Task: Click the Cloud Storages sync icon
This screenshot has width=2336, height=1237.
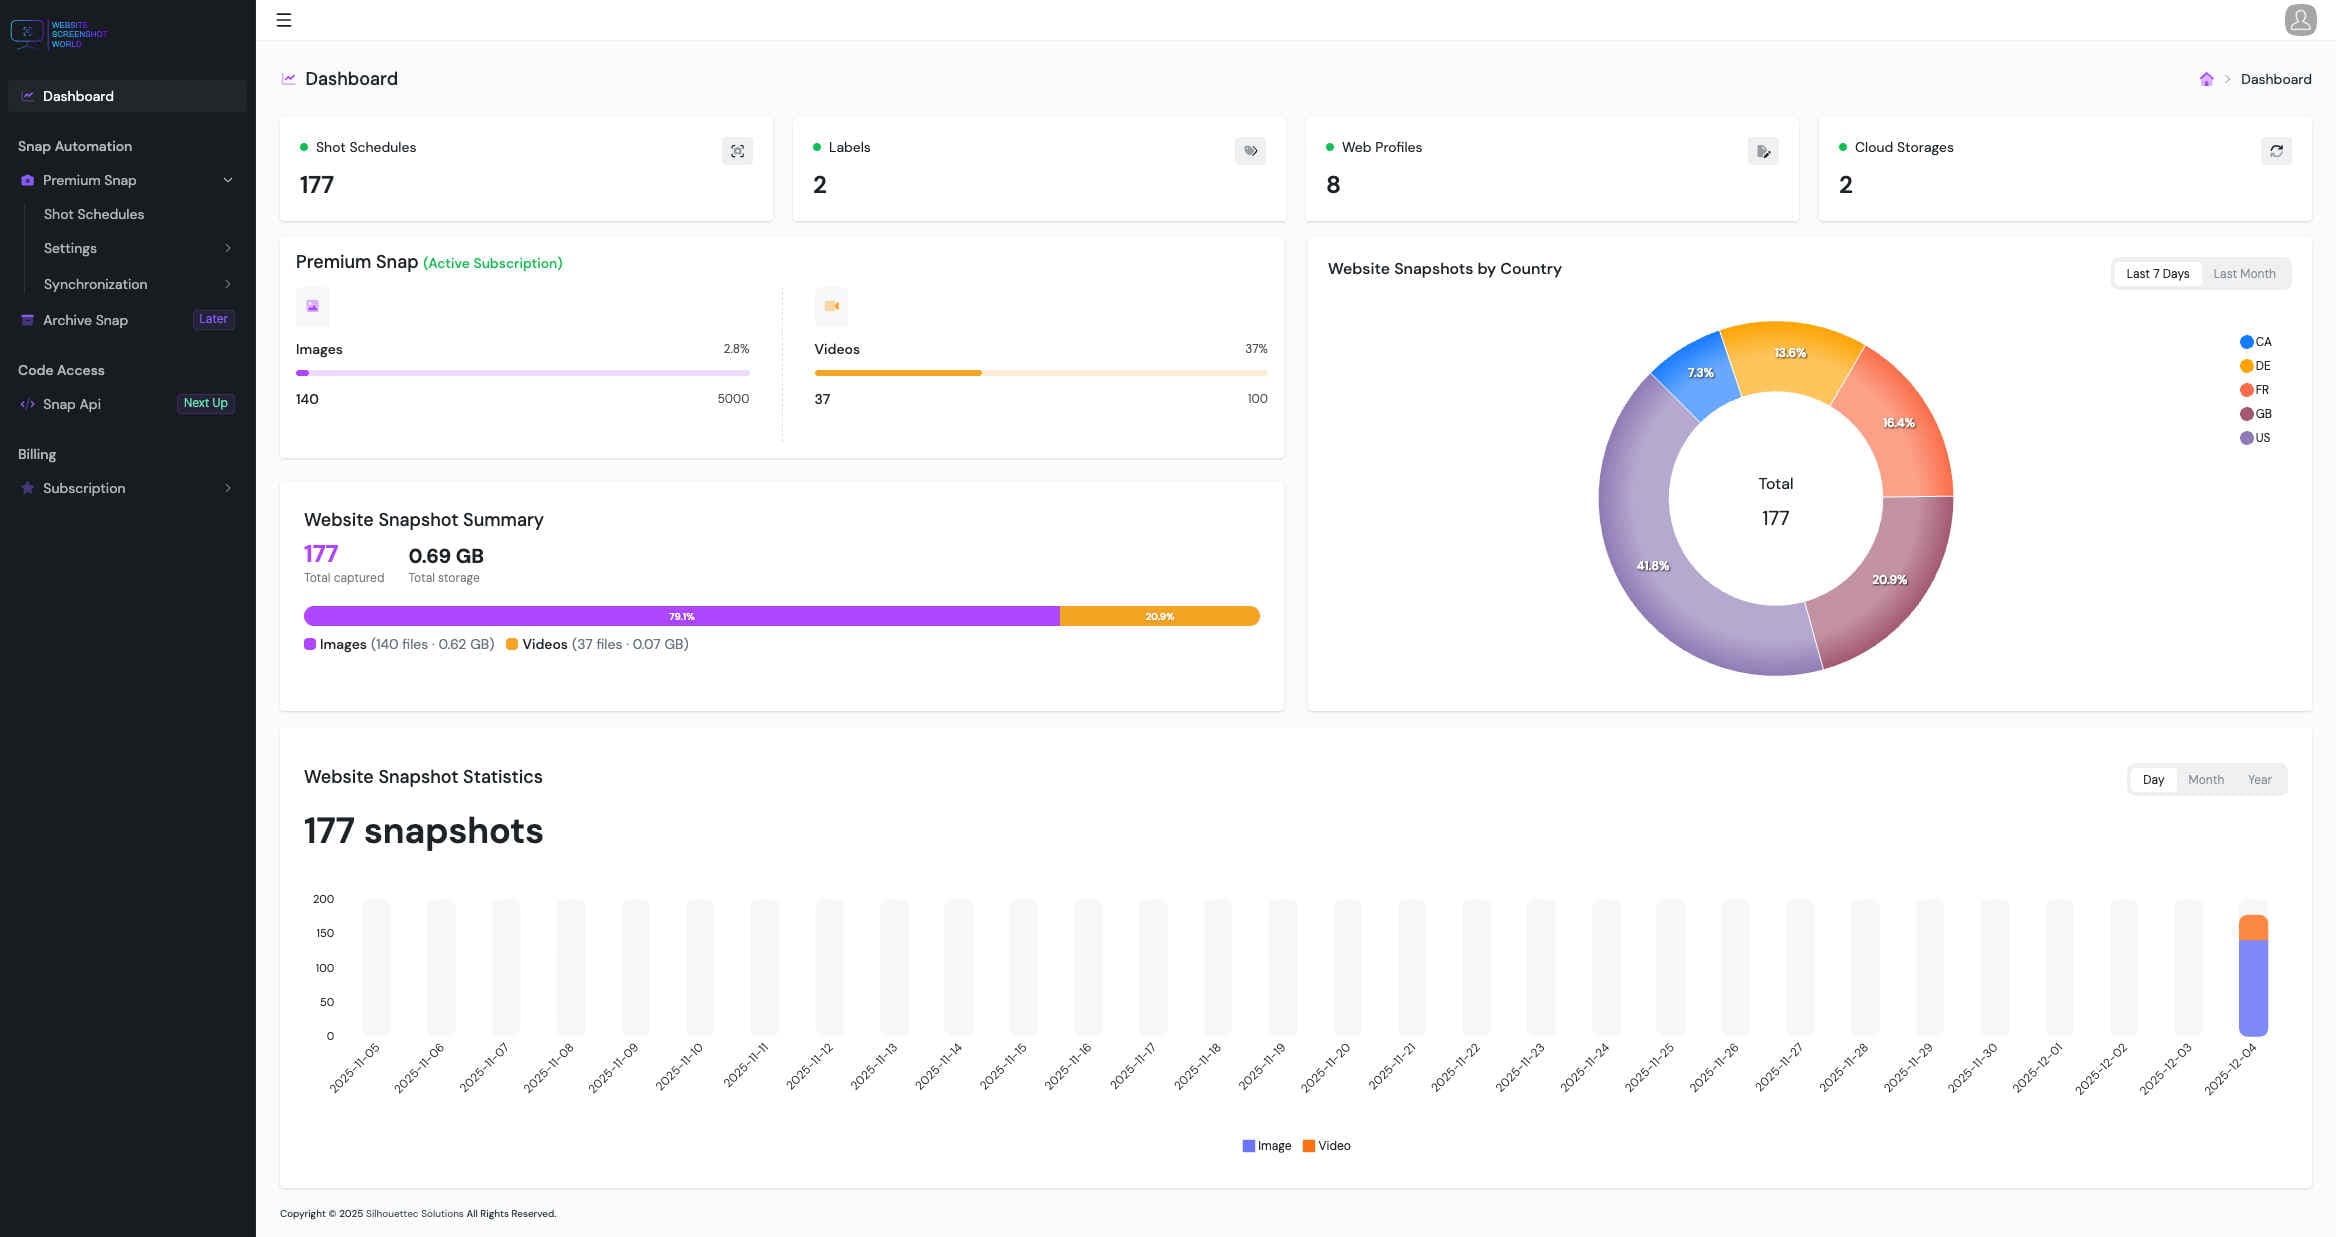Action: pos(2276,151)
